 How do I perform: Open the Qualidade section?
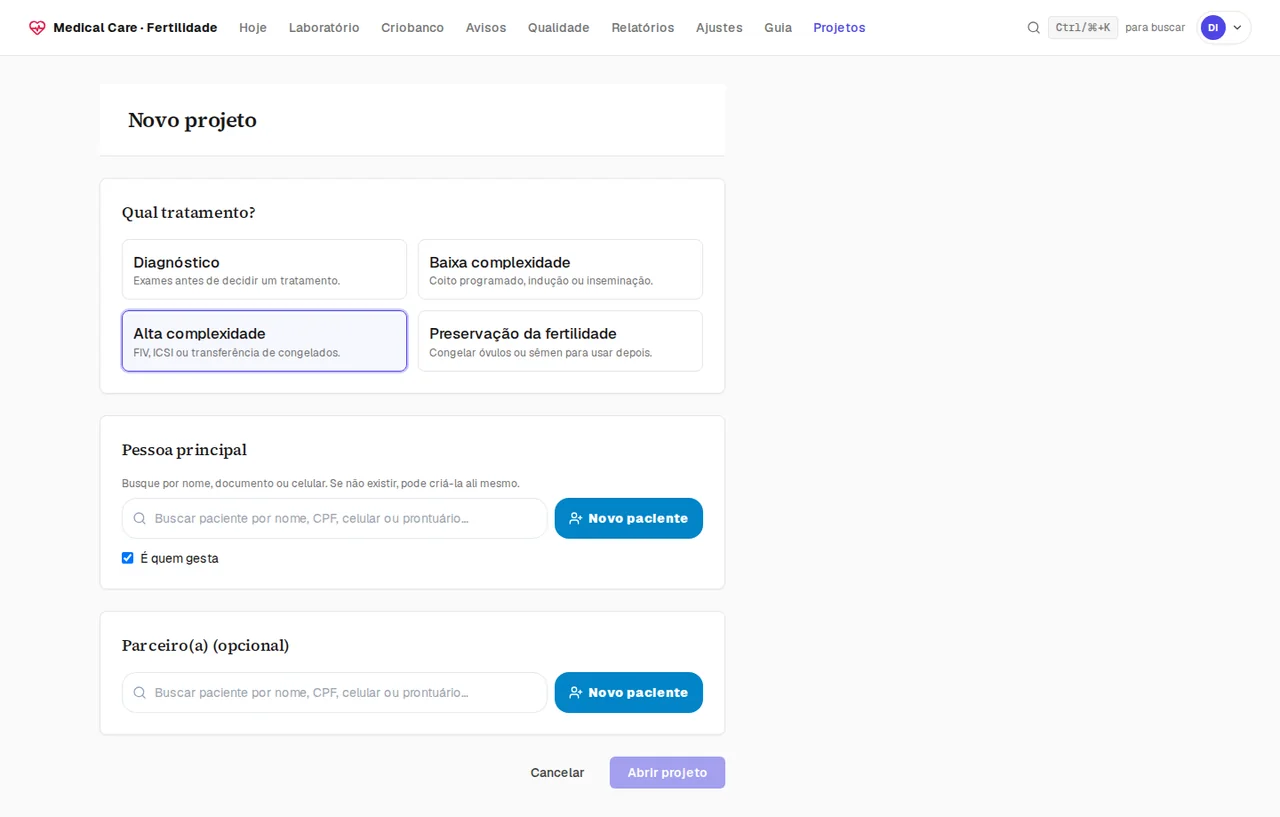[559, 28]
